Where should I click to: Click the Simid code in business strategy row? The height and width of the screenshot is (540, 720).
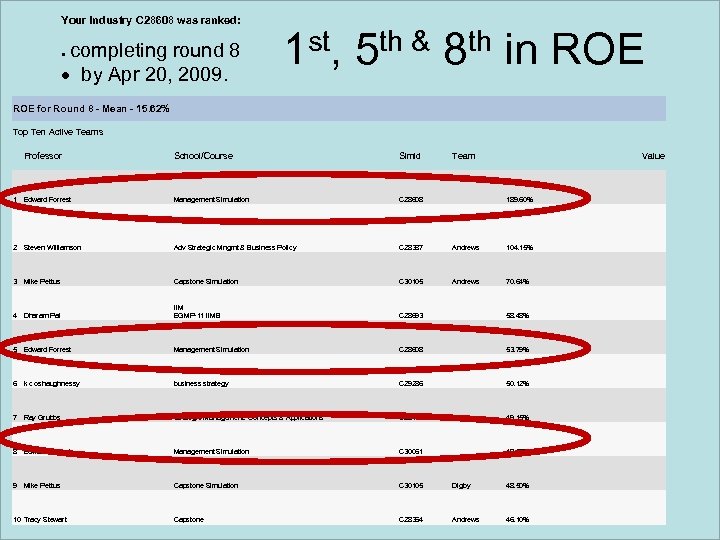click(x=411, y=383)
